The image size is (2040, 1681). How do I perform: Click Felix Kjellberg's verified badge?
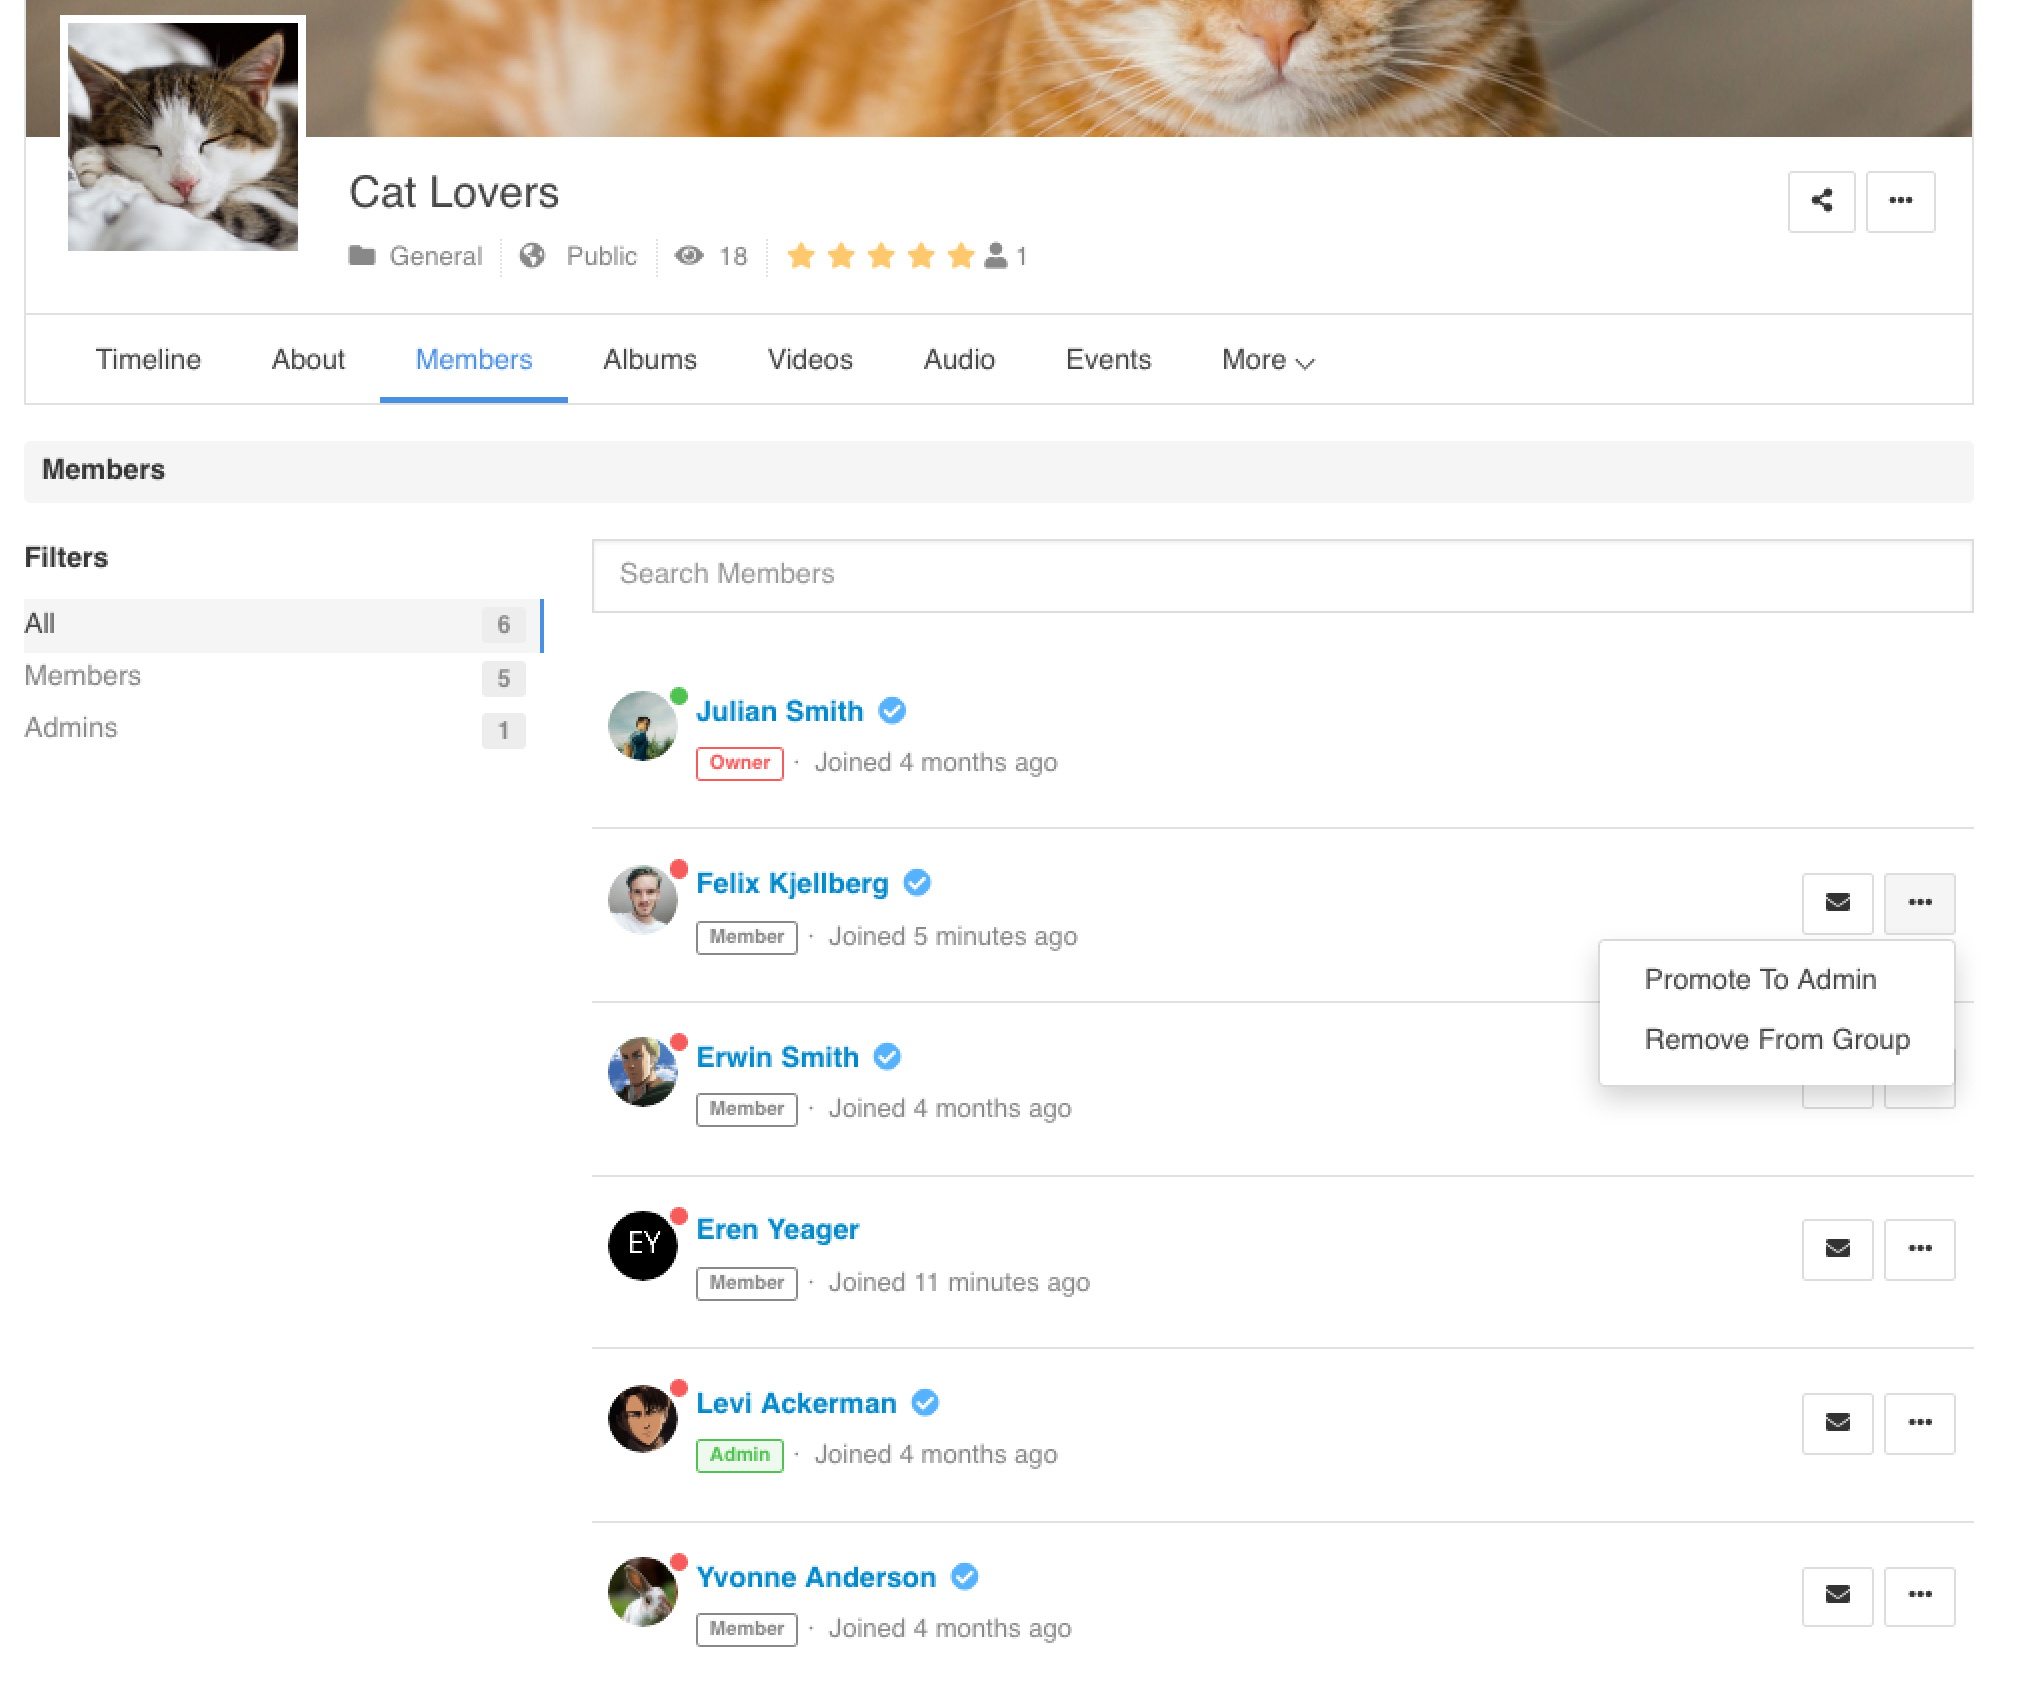tap(917, 883)
